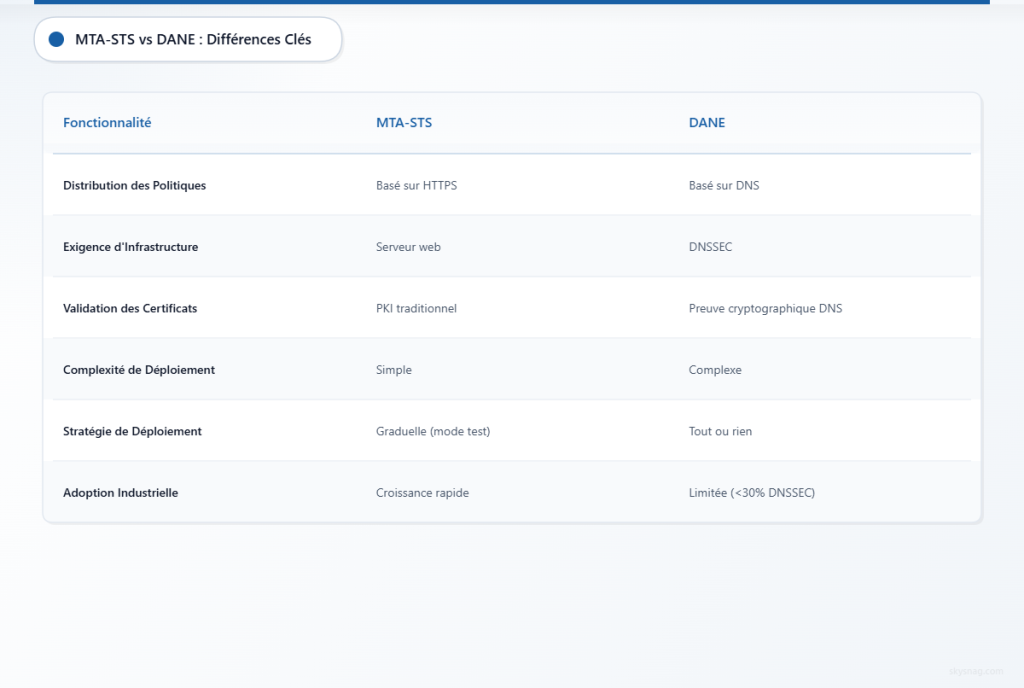This screenshot has height=688, width=1024.
Task: Click the 'Basé sur DNS' cell
Action: [x=724, y=185]
